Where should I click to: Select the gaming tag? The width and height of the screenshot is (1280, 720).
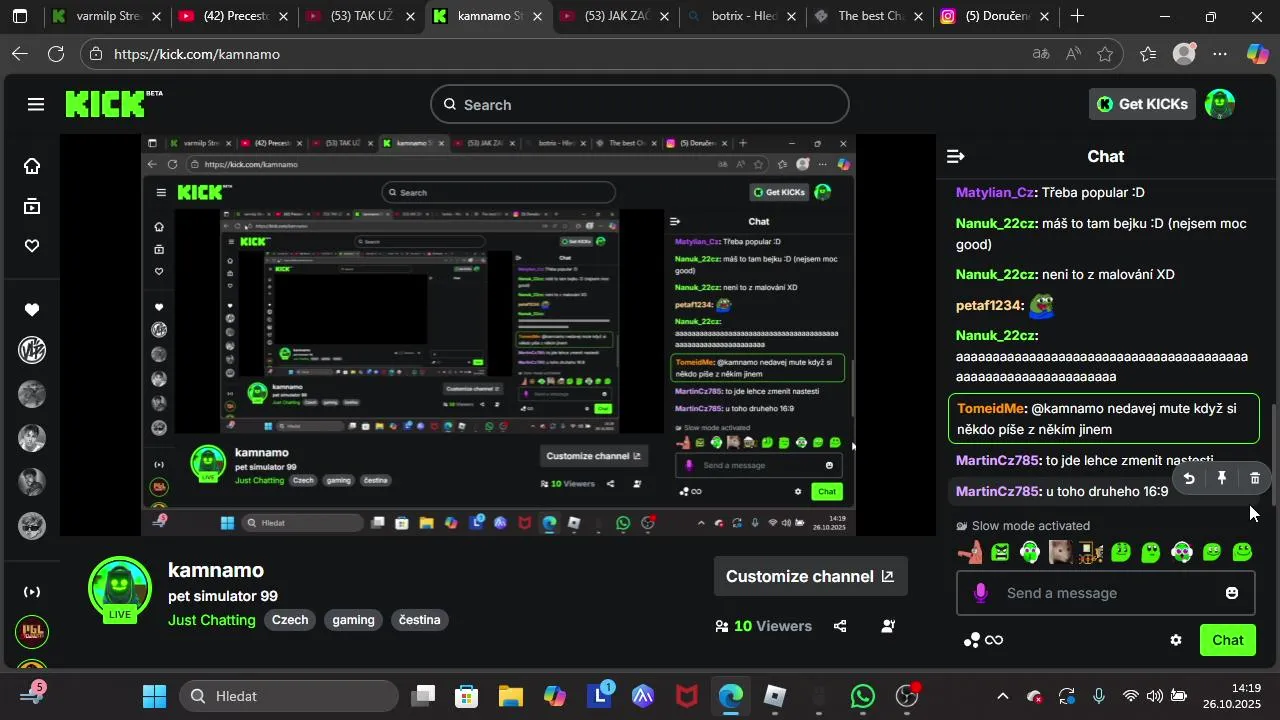click(x=353, y=620)
